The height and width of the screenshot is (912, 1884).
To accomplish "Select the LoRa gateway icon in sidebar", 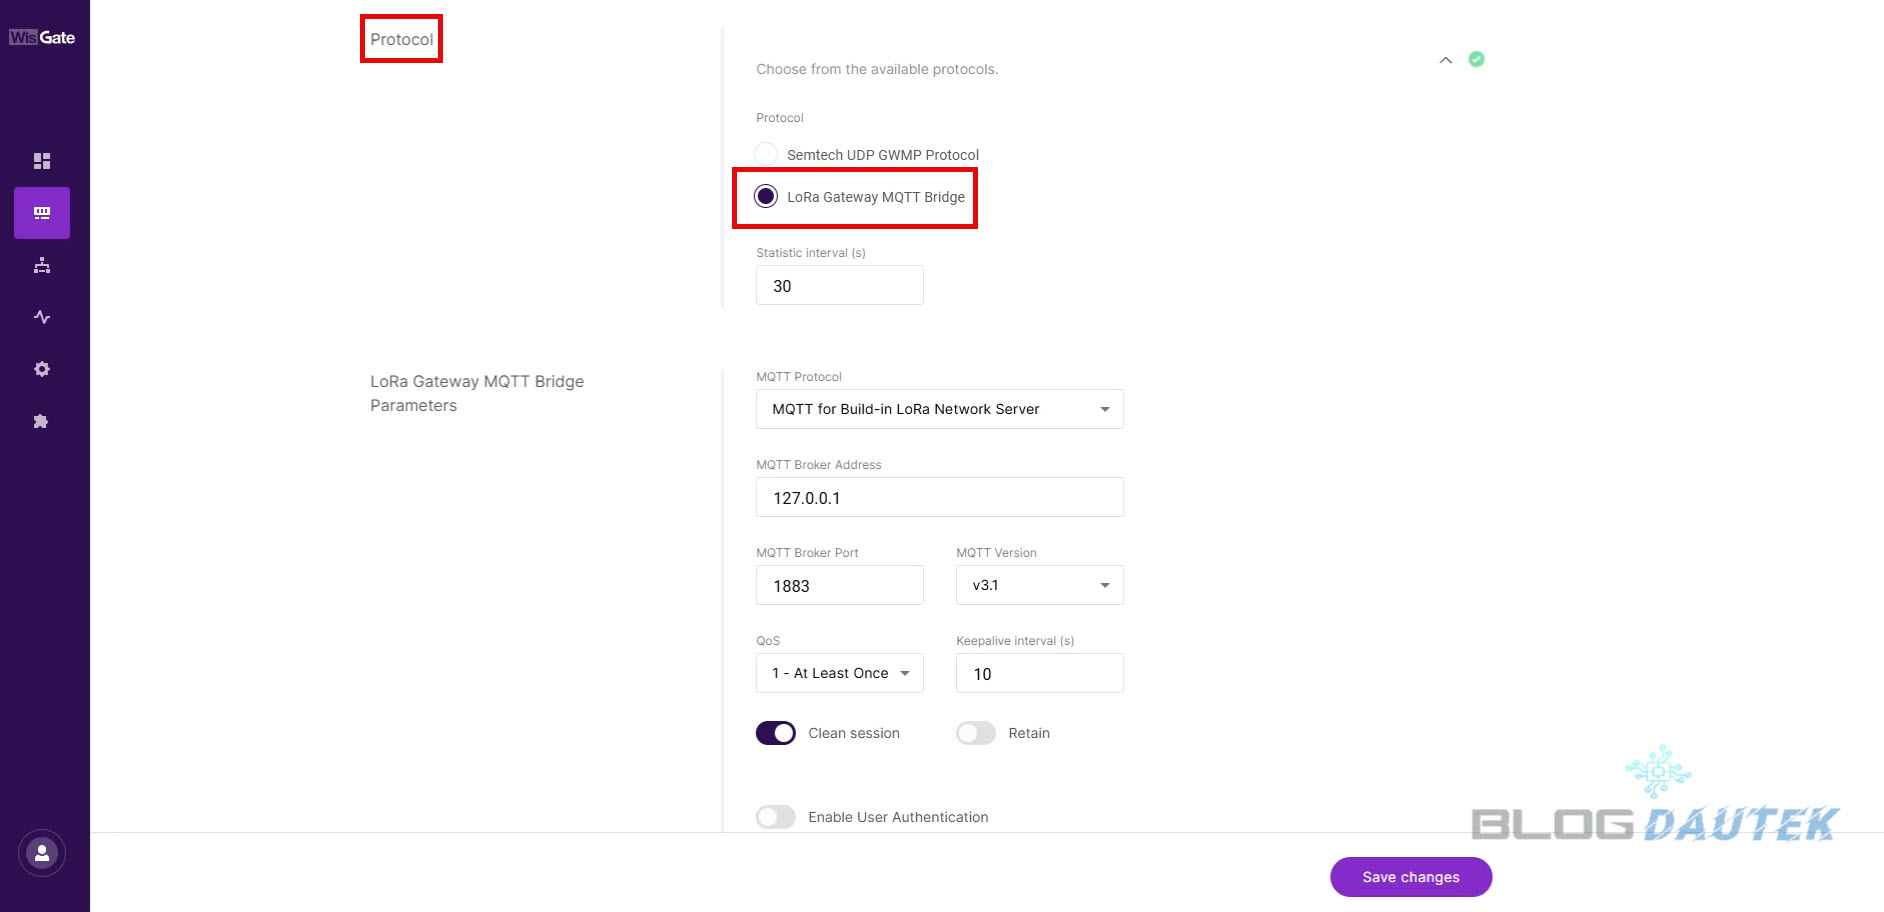I will (x=42, y=213).
